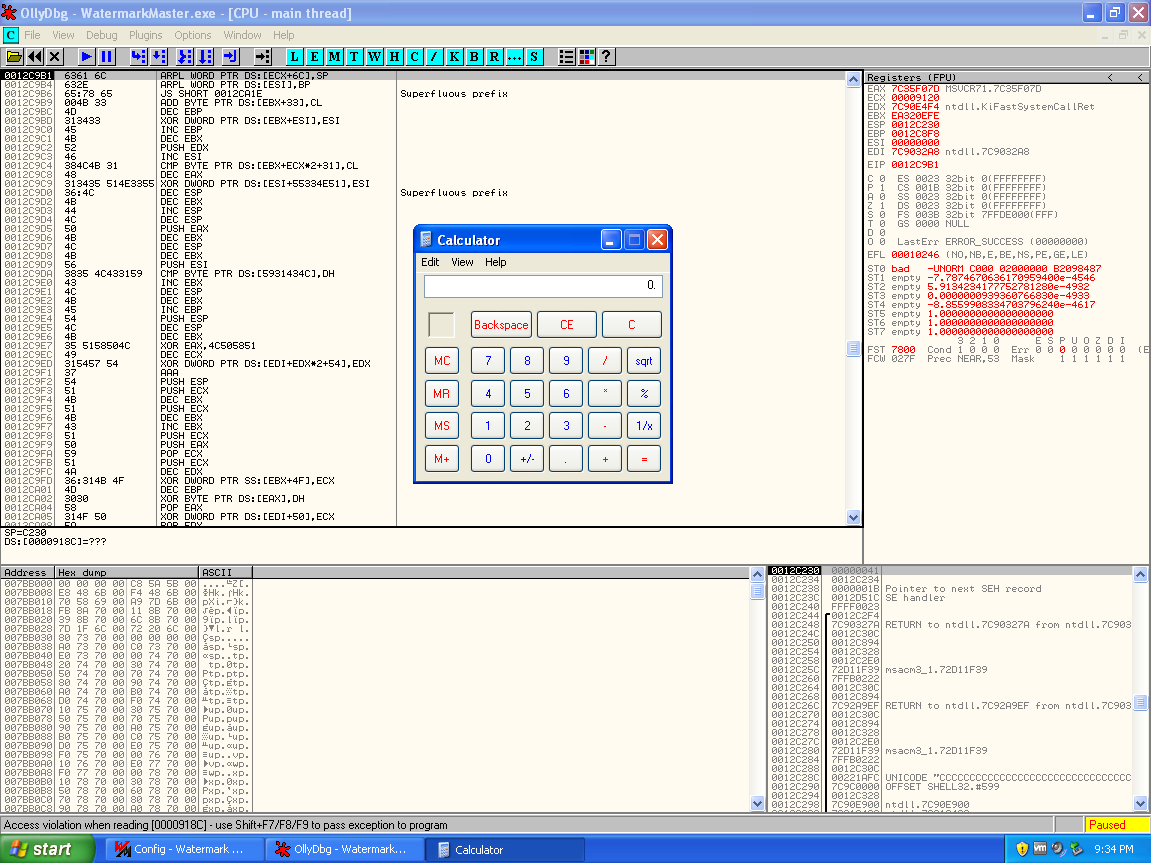Click the Calculator's C clear button

(631, 324)
